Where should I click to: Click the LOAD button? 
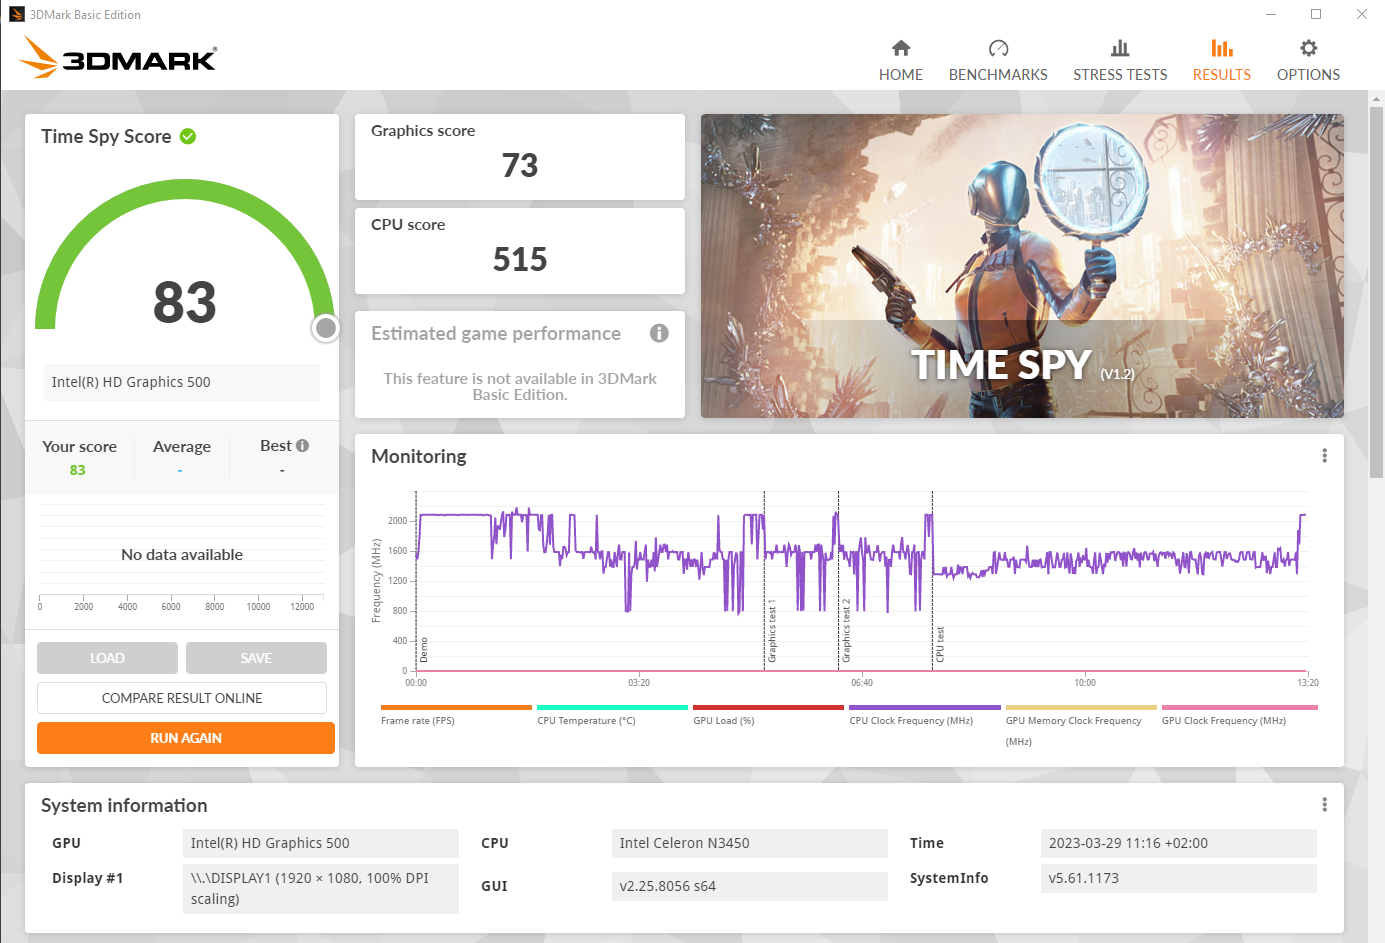107,658
